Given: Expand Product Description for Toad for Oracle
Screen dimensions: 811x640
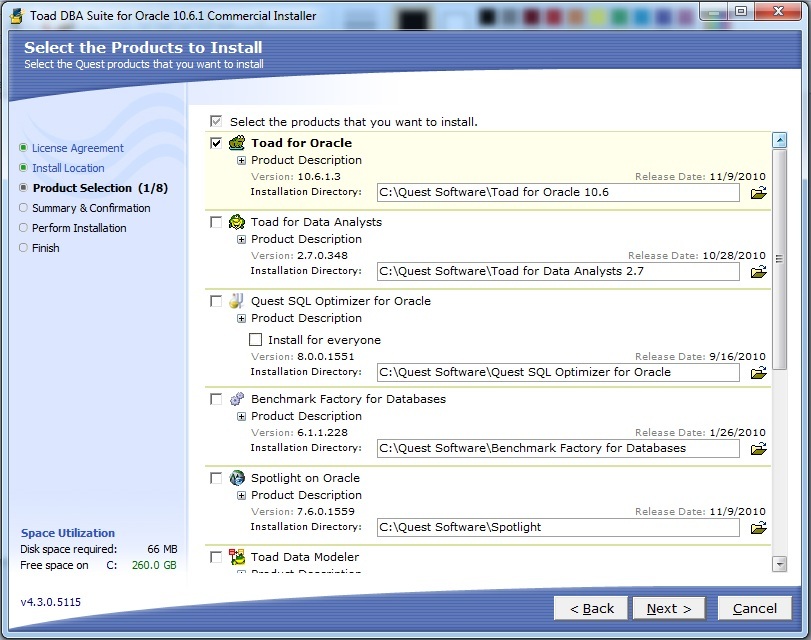Looking at the screenshot, I should pyautogui.click(x=241, y=160).
